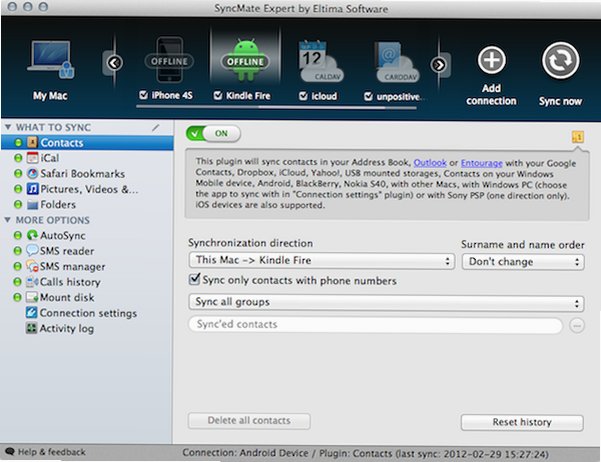The image size is (601, 462).
Task: Open Surname and name order dropdown
Action: click(x=523, y=262)
